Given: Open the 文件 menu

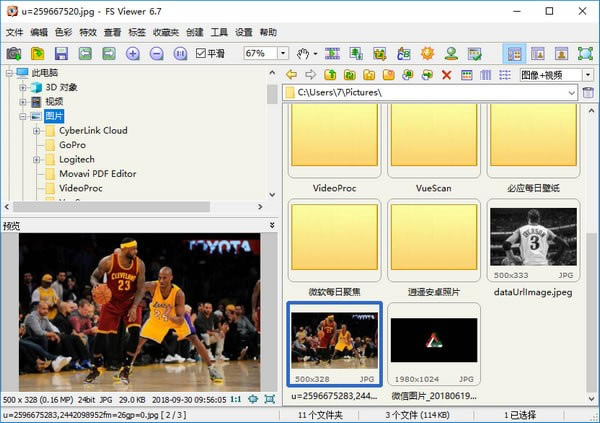Looking at the screenshot, I should point(14,32).
